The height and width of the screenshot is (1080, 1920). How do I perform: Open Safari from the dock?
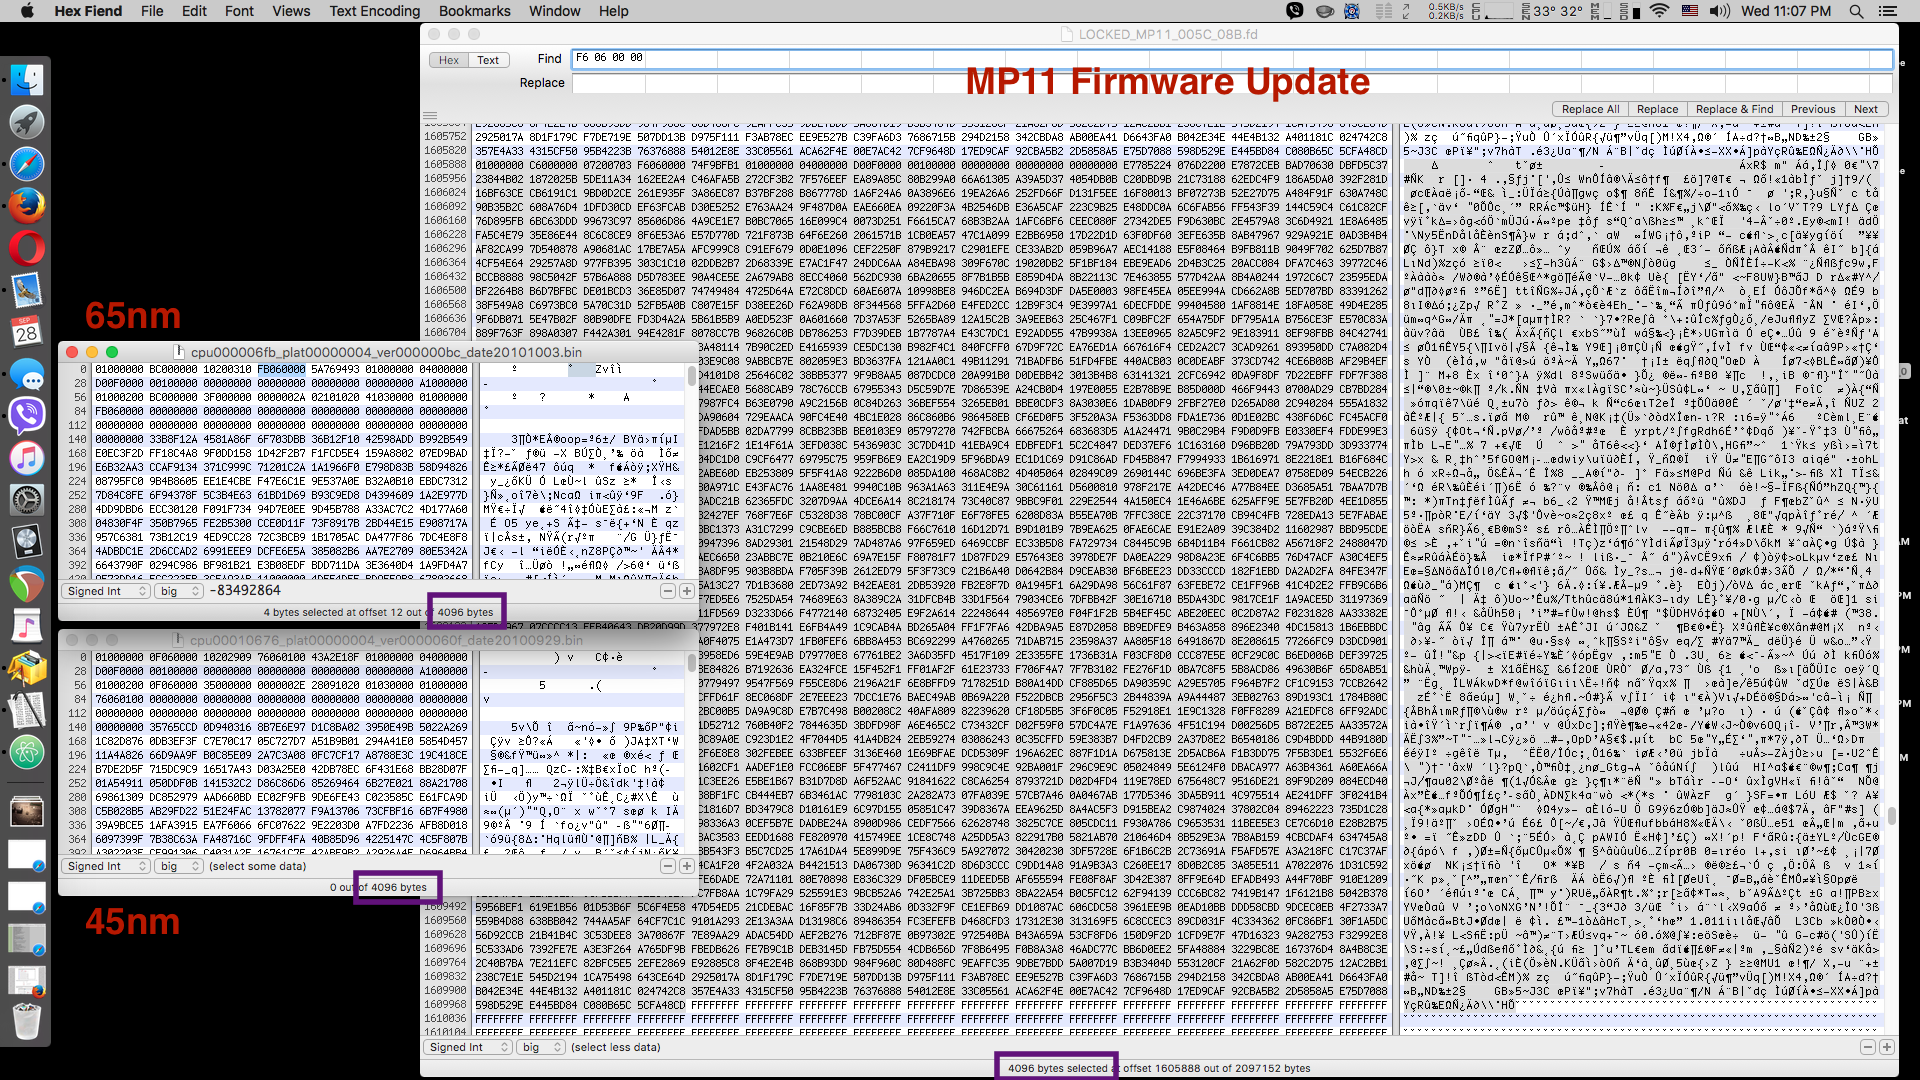[x=27, y=163]
